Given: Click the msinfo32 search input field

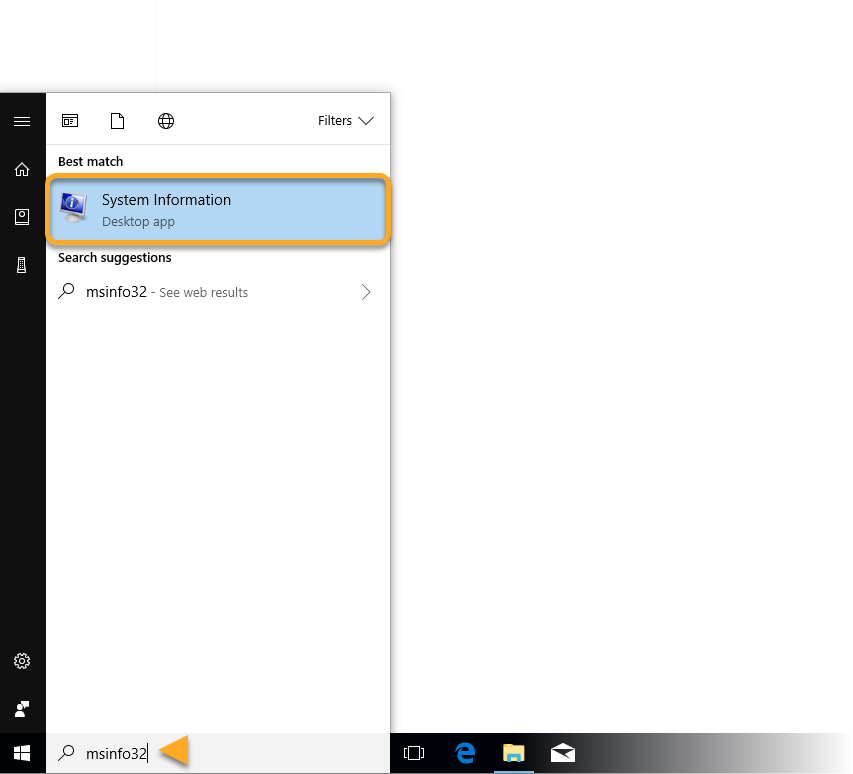Looking at the screenshot, I should point(218,753).
